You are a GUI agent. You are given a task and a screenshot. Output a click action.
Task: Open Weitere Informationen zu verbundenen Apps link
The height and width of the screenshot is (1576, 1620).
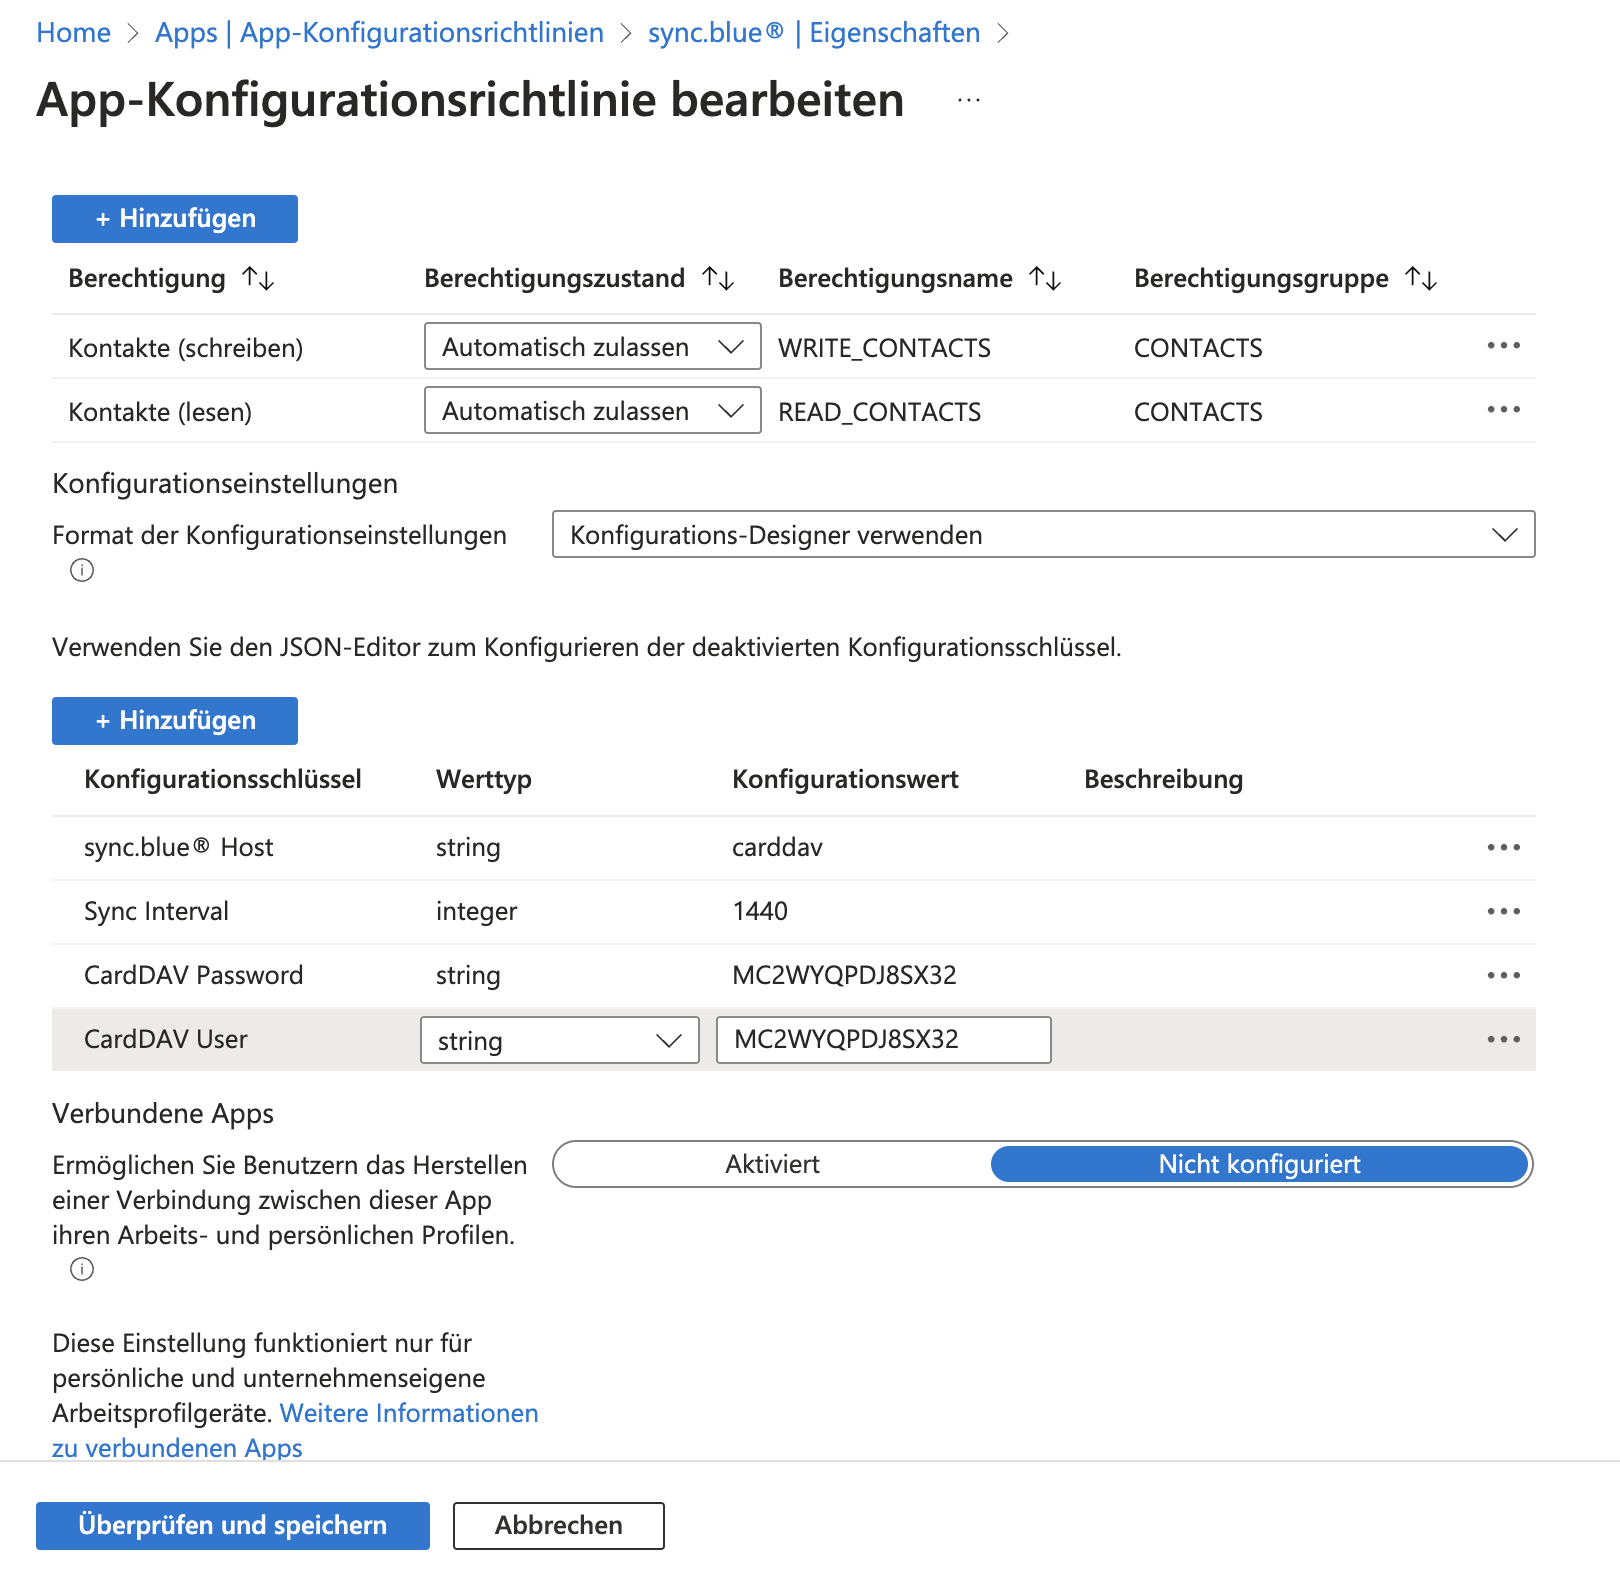(x=409, y=1413)
